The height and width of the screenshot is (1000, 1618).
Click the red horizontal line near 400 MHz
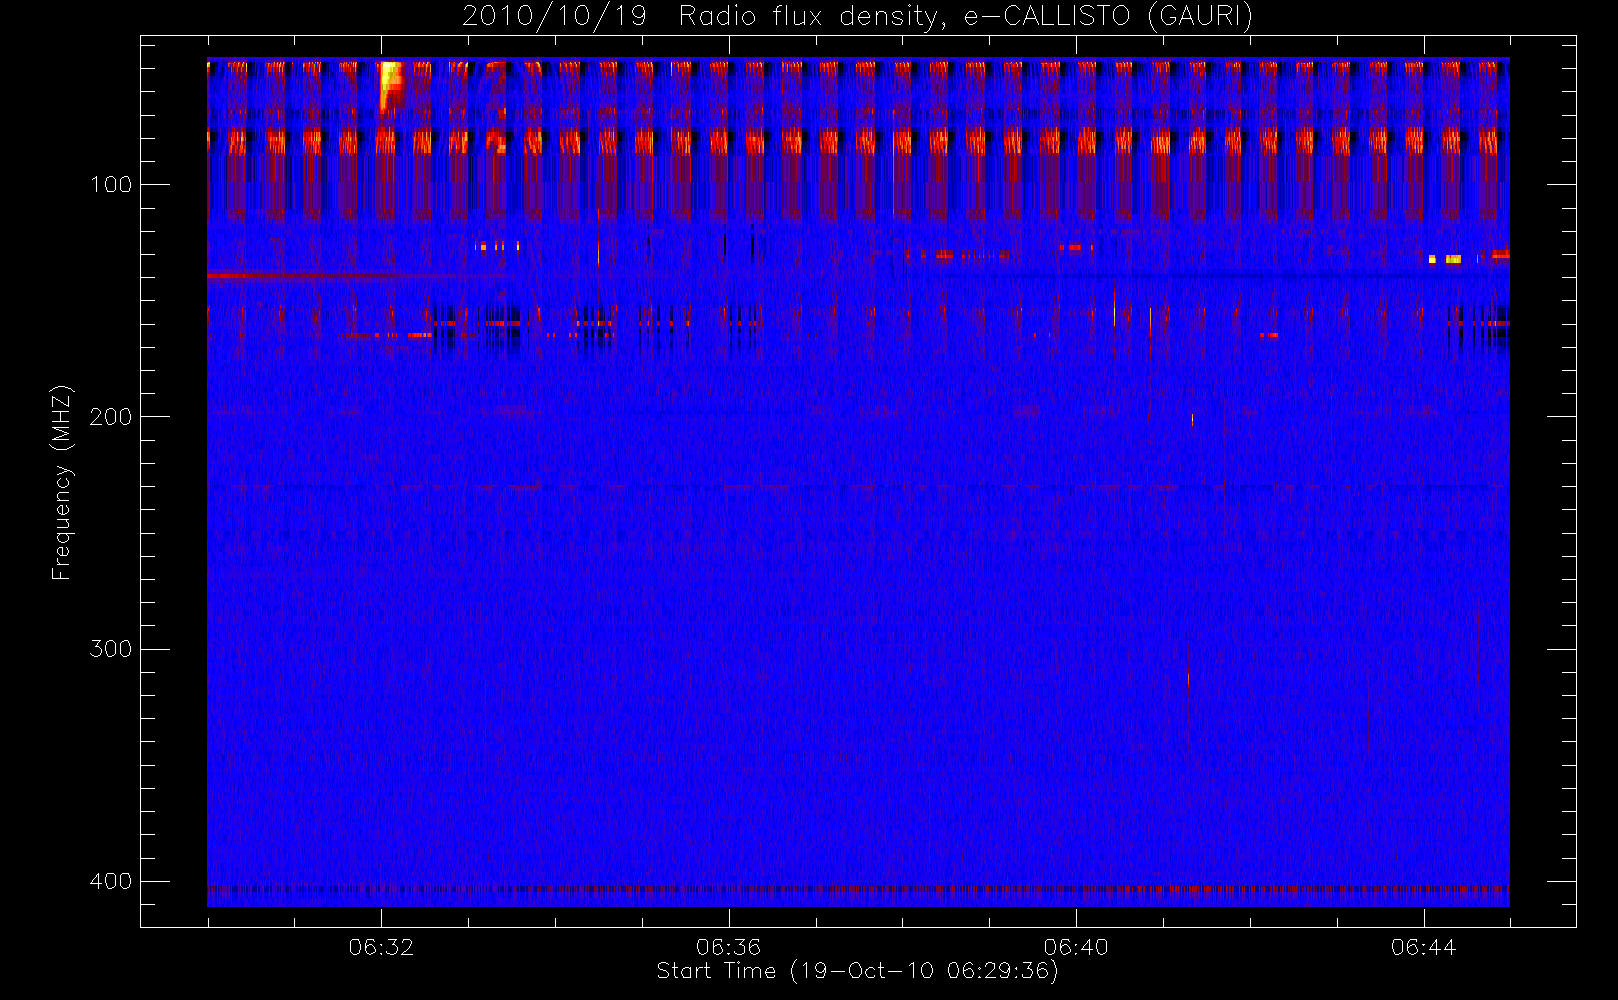pyautogui.click(x=858, y=888)
